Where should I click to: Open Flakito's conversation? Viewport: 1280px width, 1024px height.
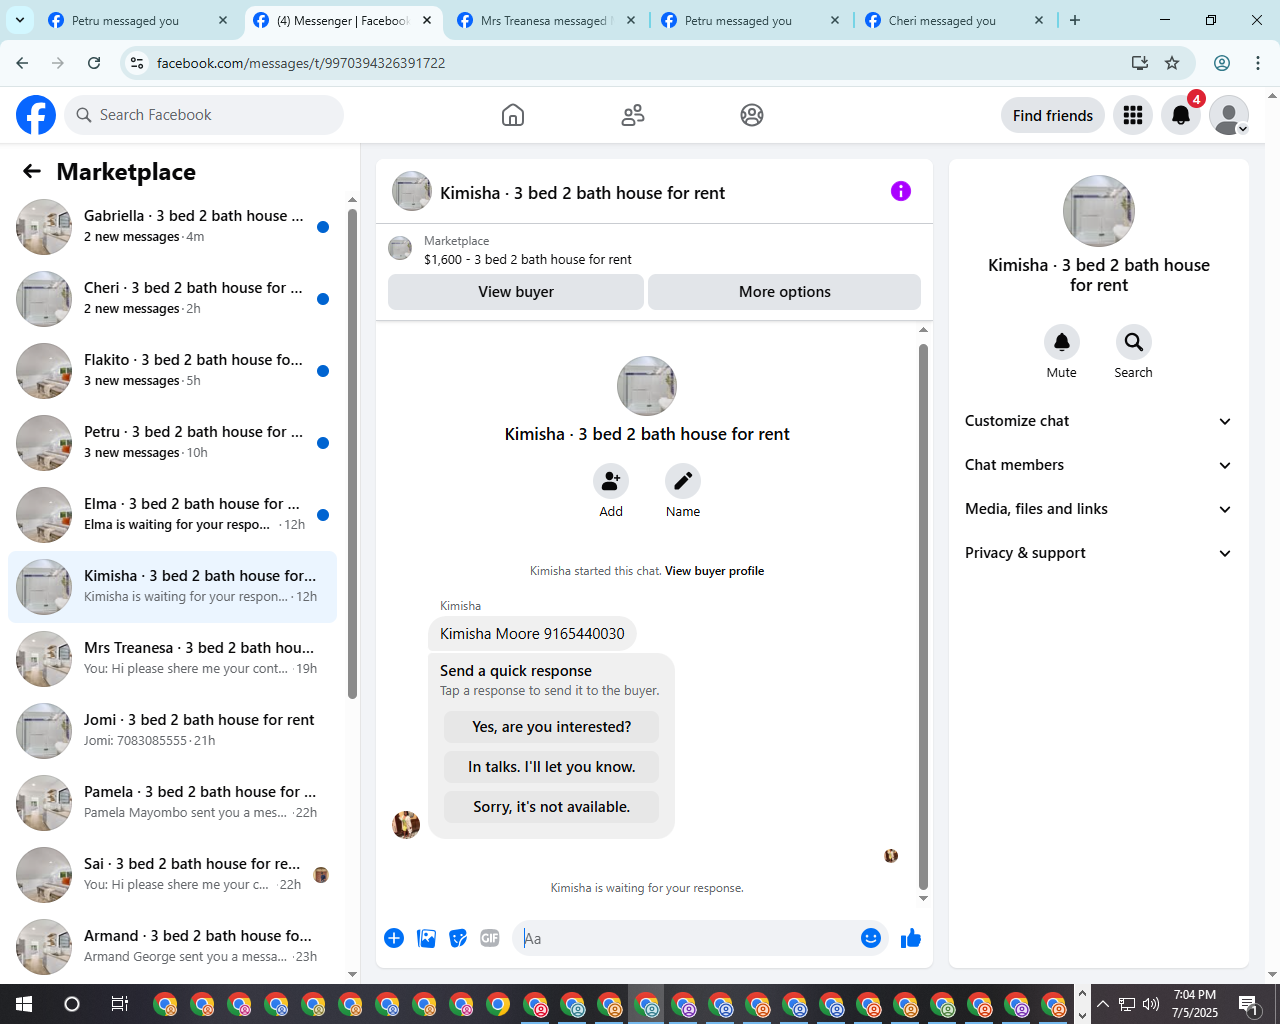173,371
